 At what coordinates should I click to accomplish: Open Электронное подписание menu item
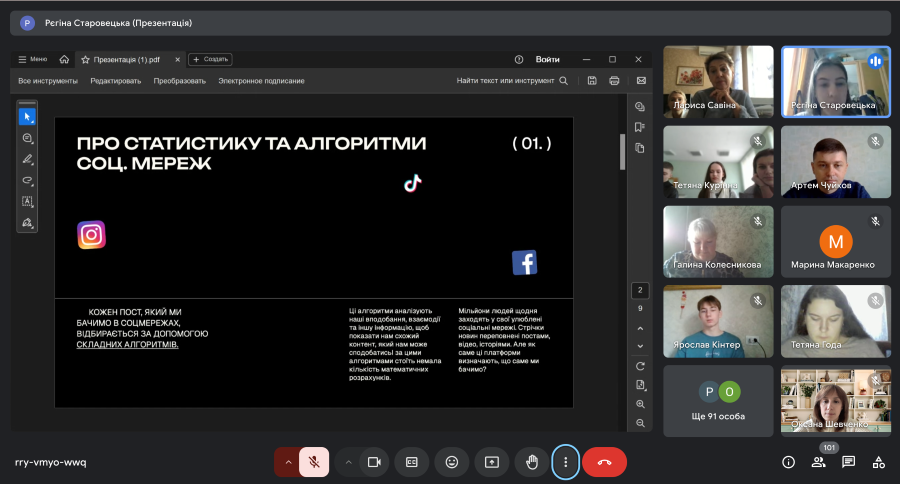[261, 81]
